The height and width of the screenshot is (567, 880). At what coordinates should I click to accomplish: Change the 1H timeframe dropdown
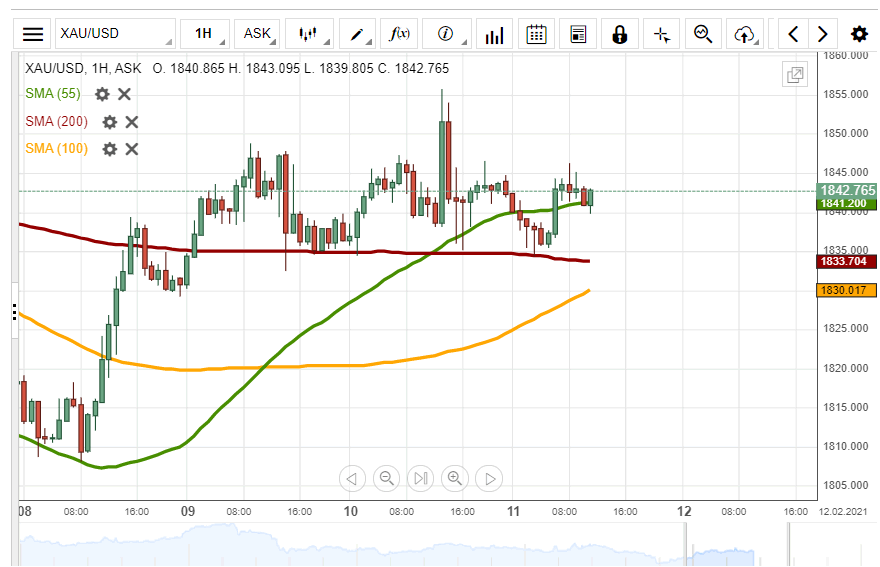tap(205, 34)
